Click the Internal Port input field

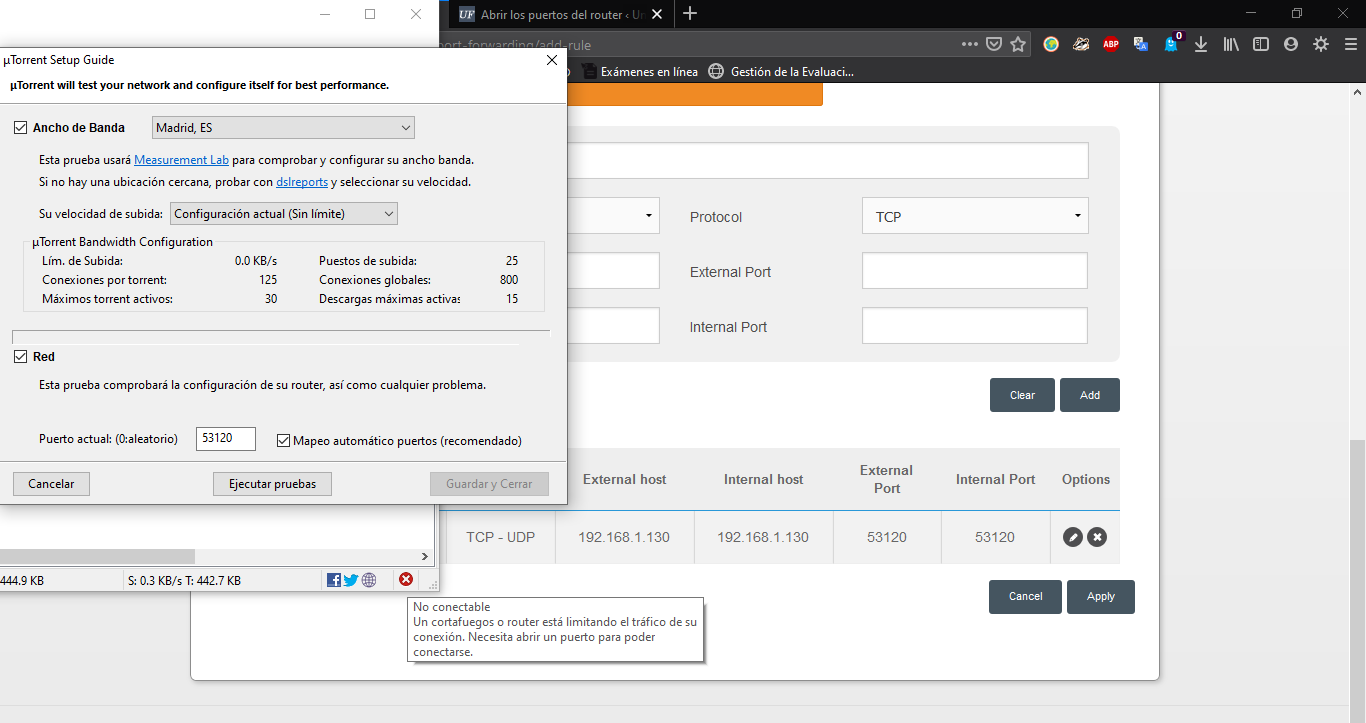975,326
